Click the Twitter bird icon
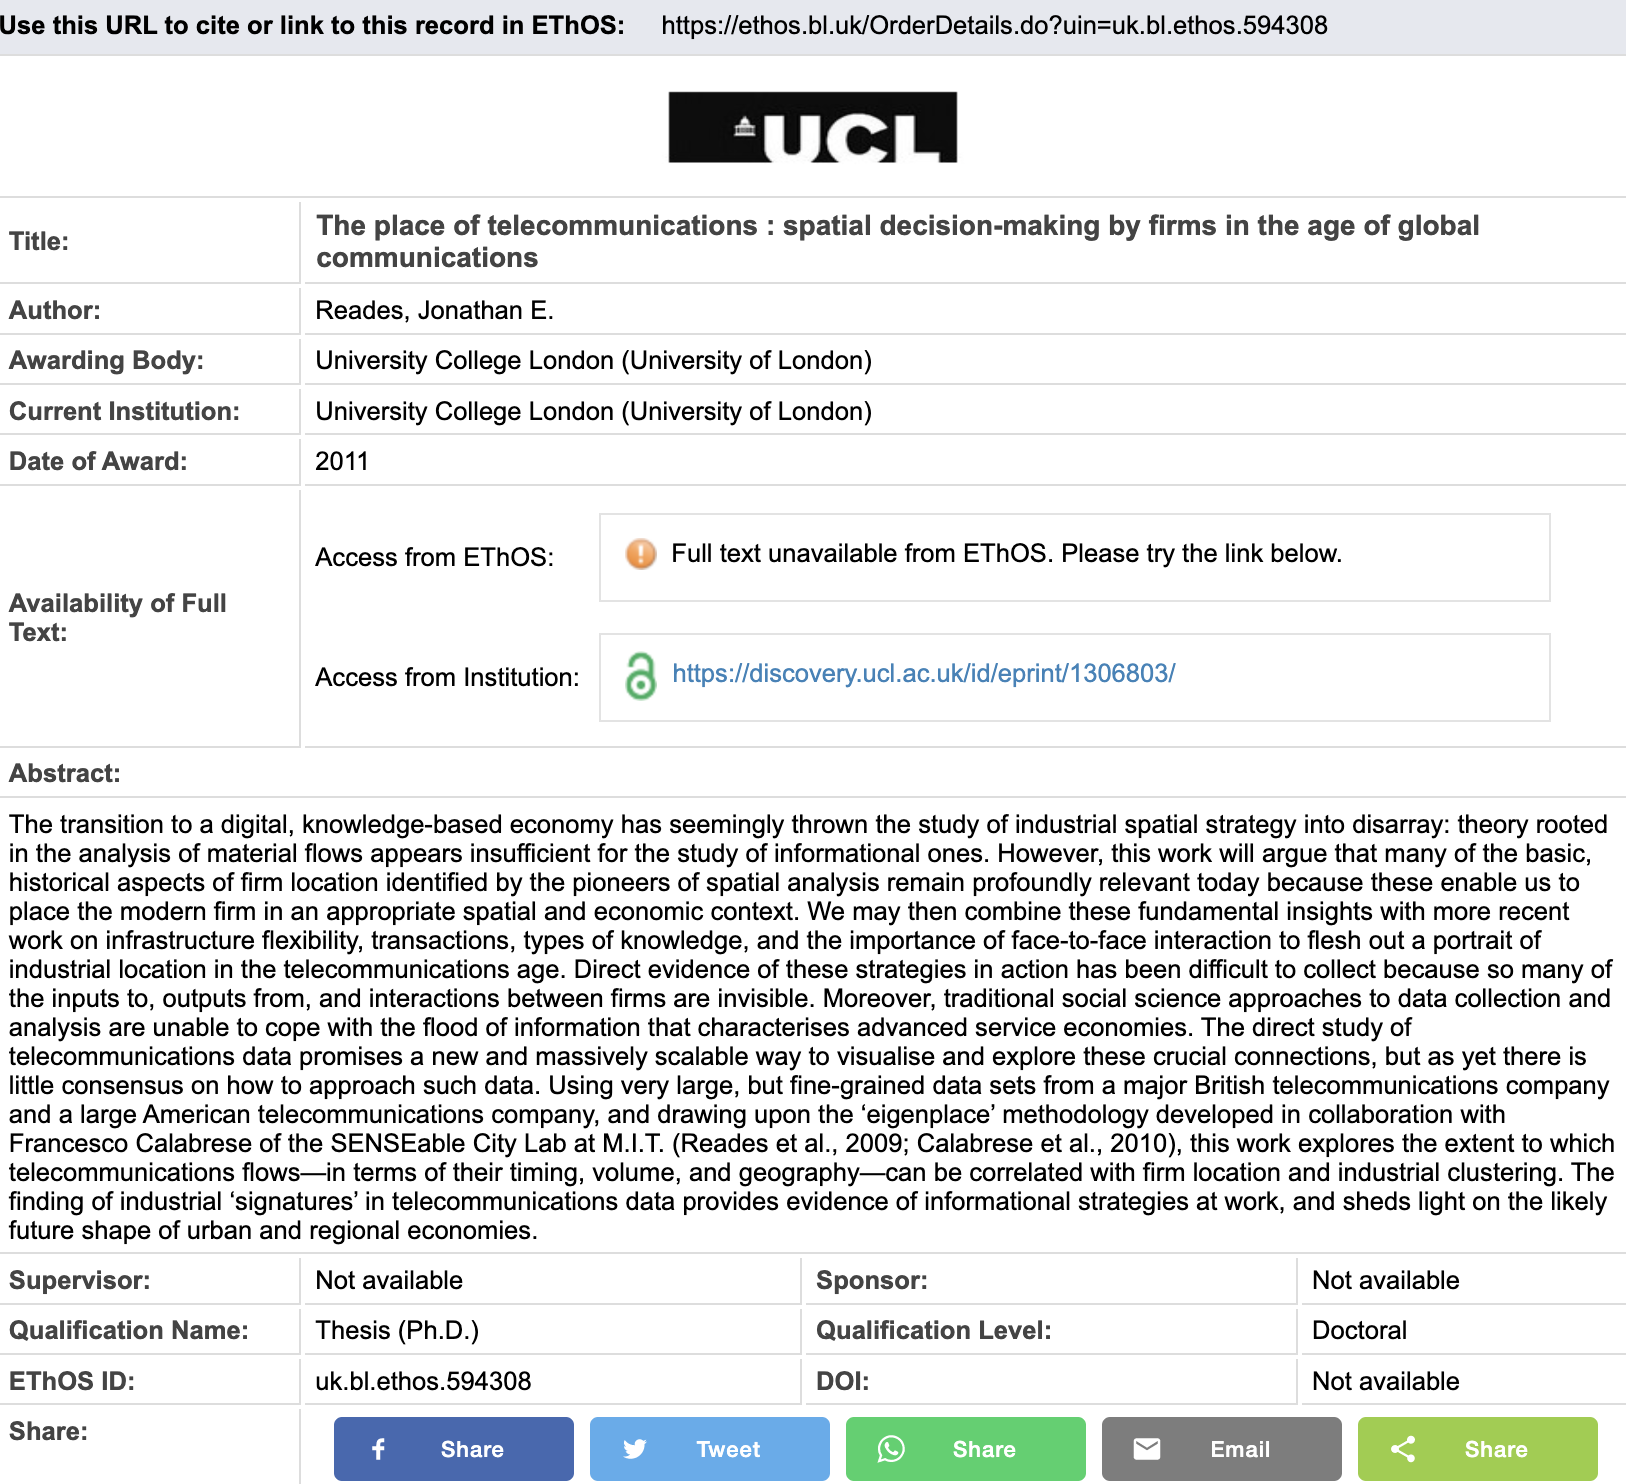This screenshot has width=1626, height=1484. click(x=635, y=1449)
